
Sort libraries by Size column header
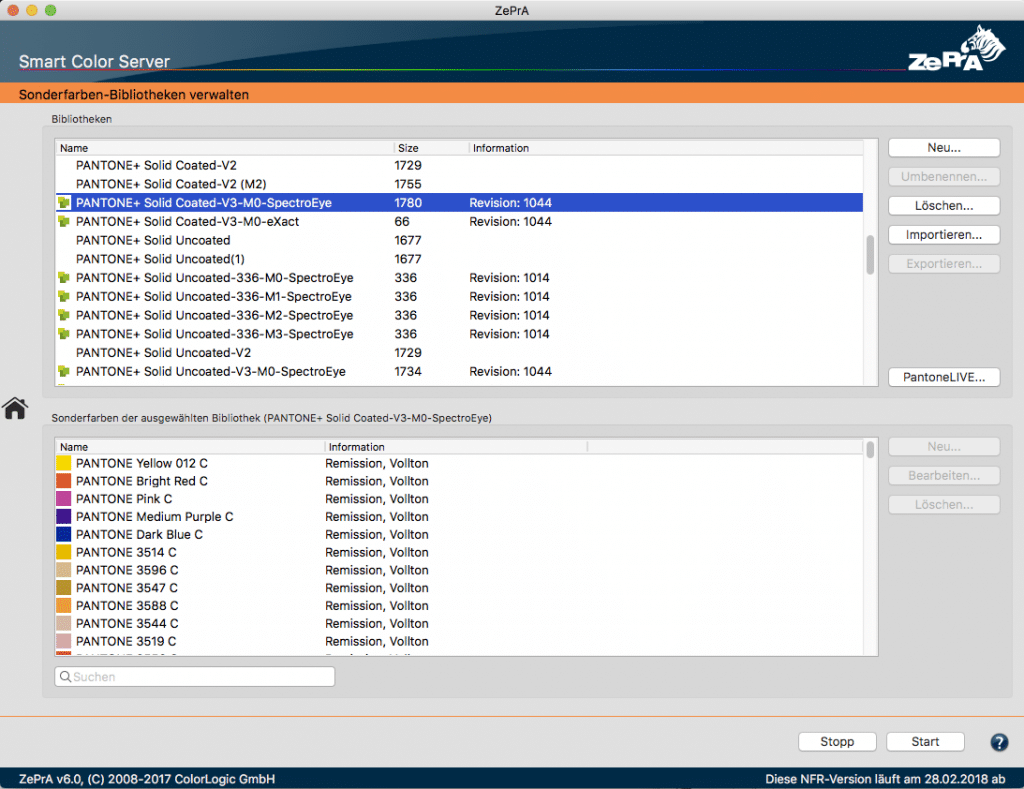pyautogui.click(x=430, y=148)
